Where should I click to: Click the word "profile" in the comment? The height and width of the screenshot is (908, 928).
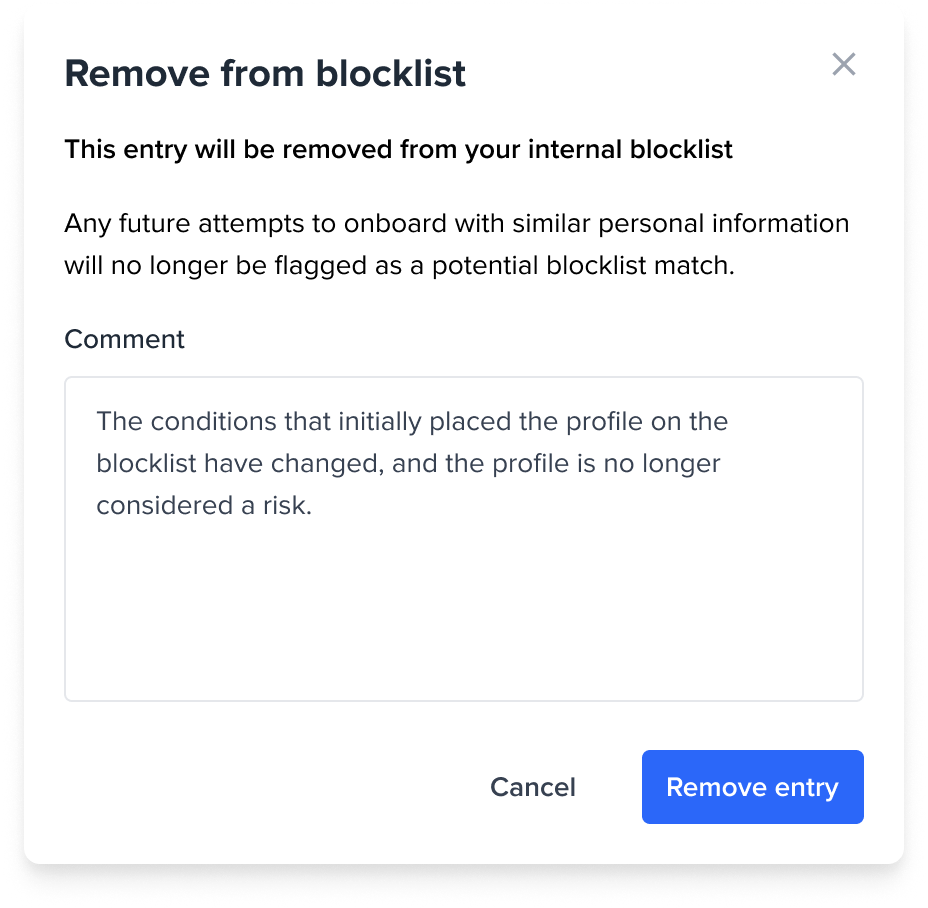602,421
